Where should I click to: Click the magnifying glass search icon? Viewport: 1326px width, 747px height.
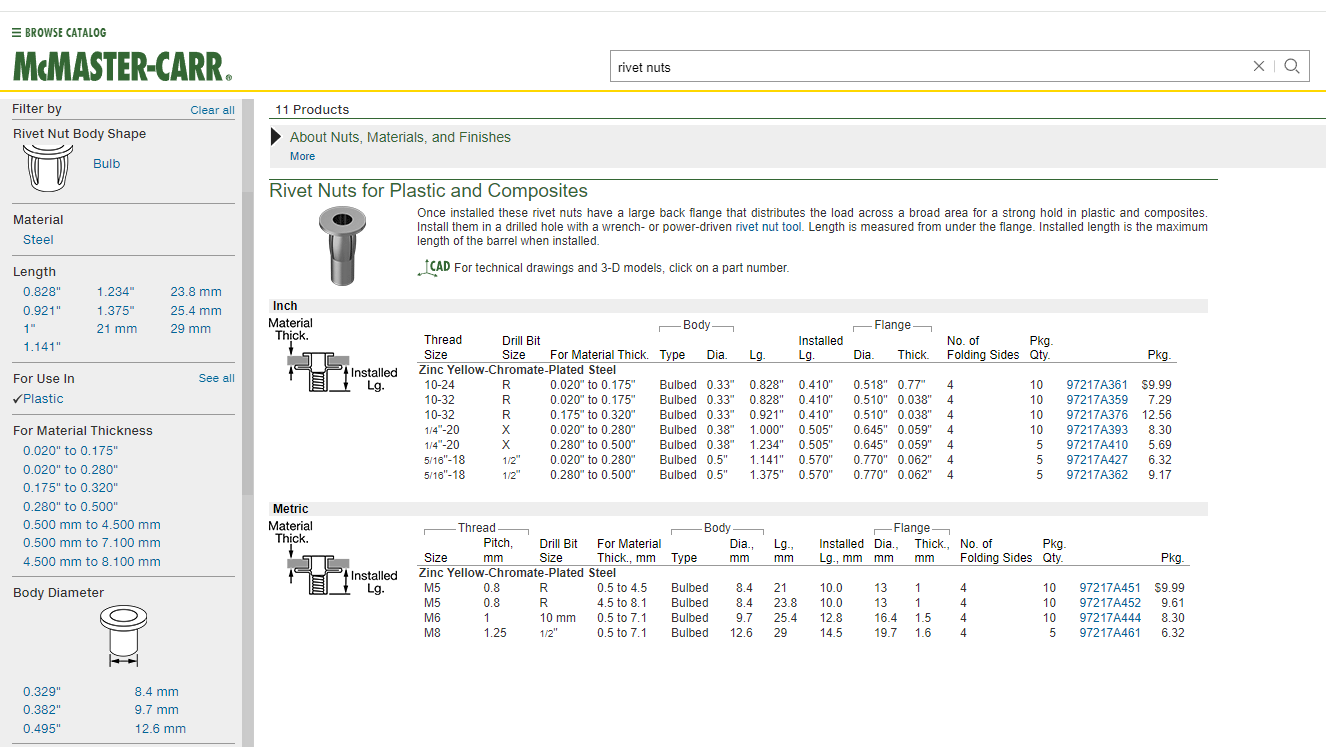pyautogui.click(x=1292, y=66)
